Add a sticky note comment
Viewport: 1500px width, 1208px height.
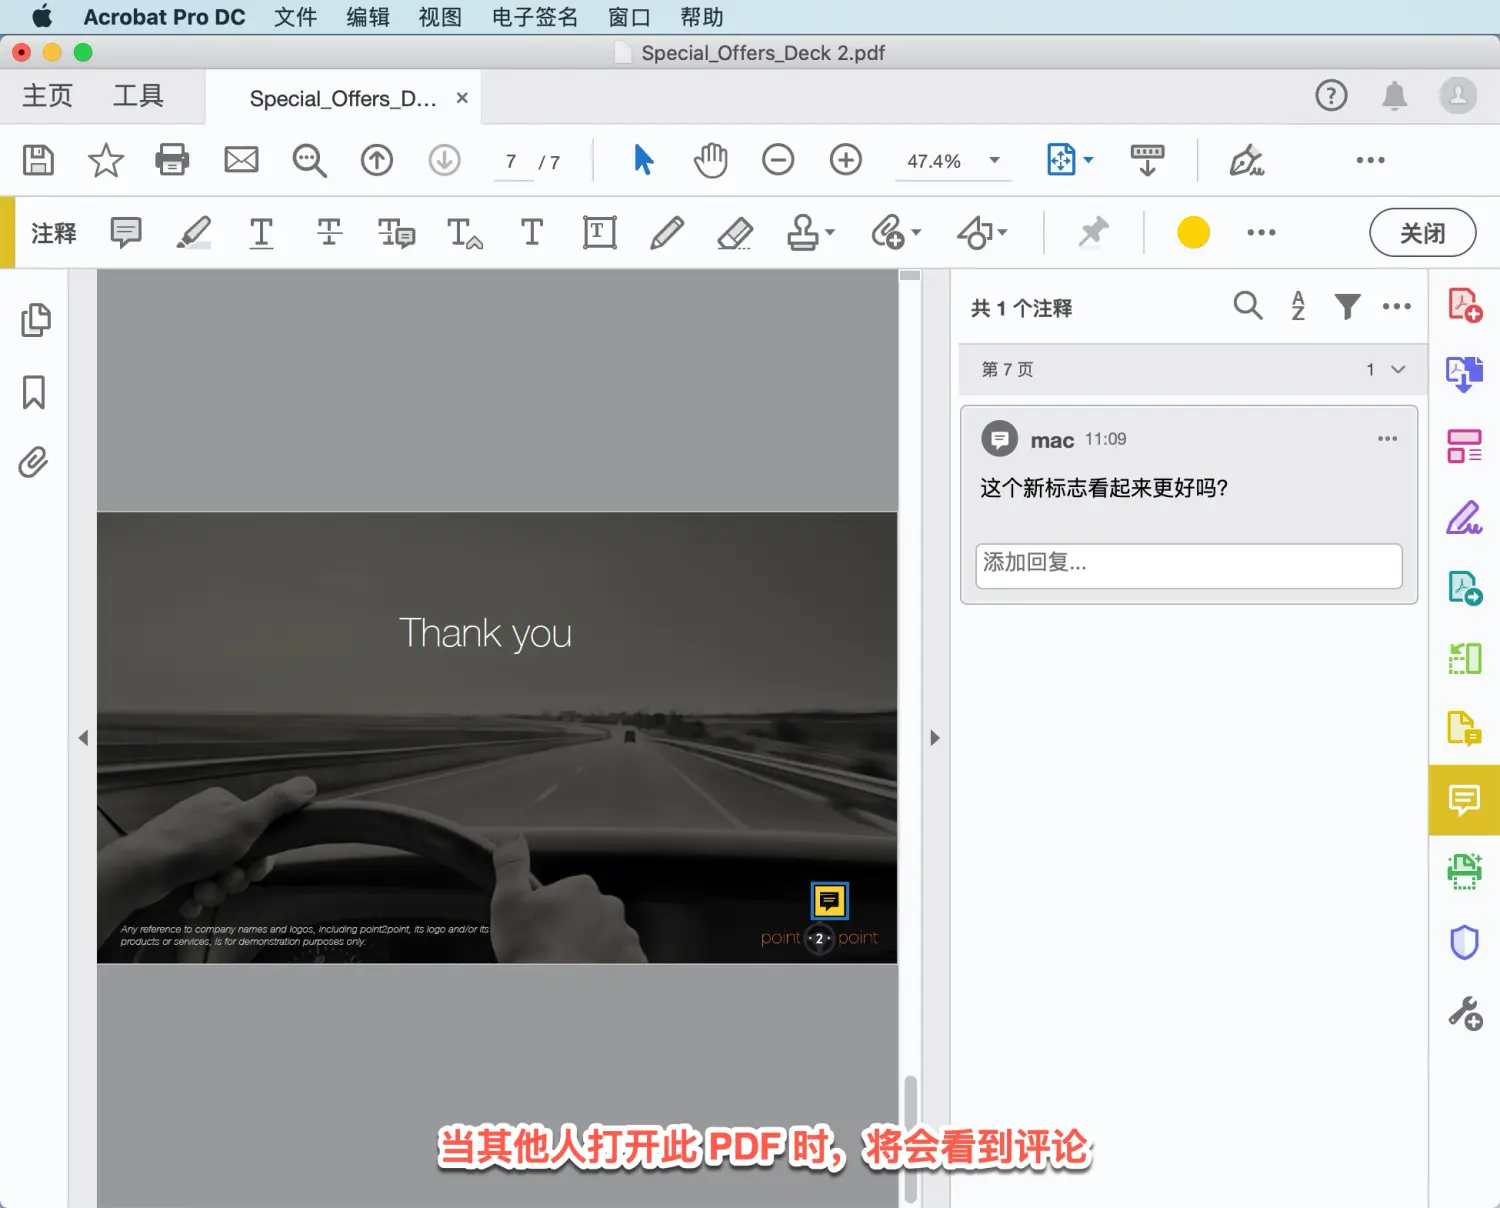click(126, 233)
